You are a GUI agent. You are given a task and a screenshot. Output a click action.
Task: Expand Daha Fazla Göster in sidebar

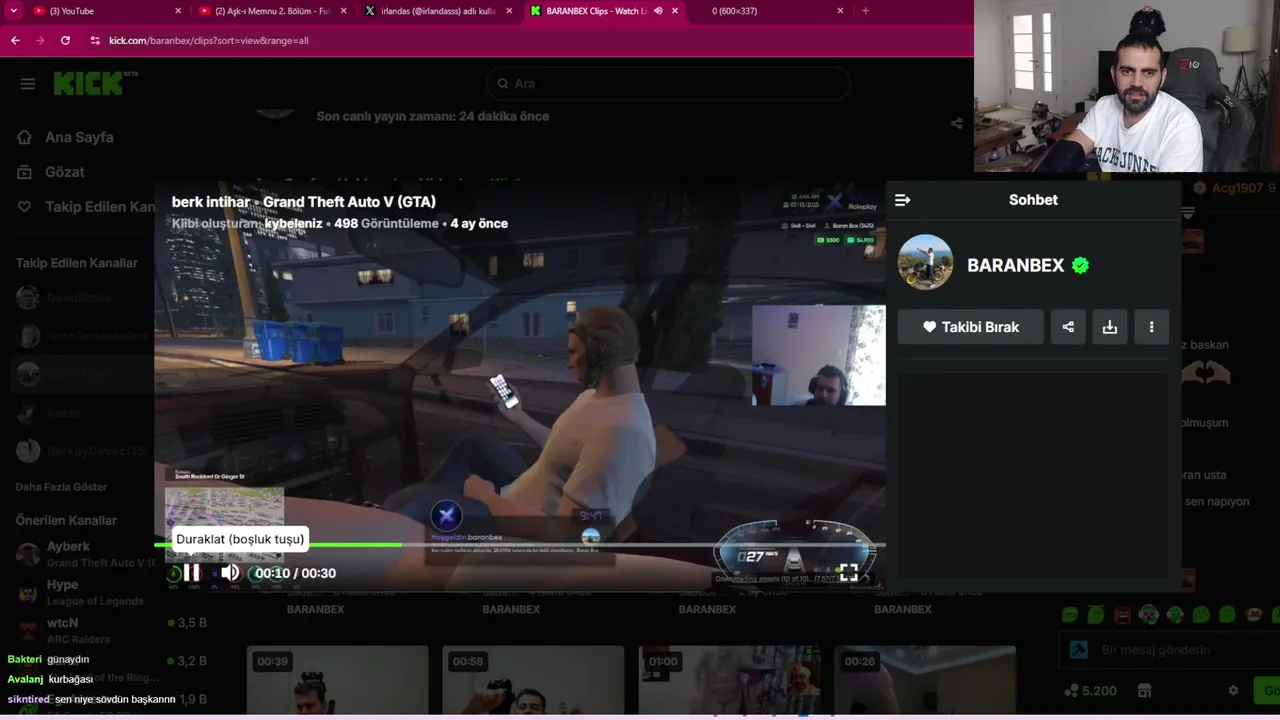(x=61, y=487)
